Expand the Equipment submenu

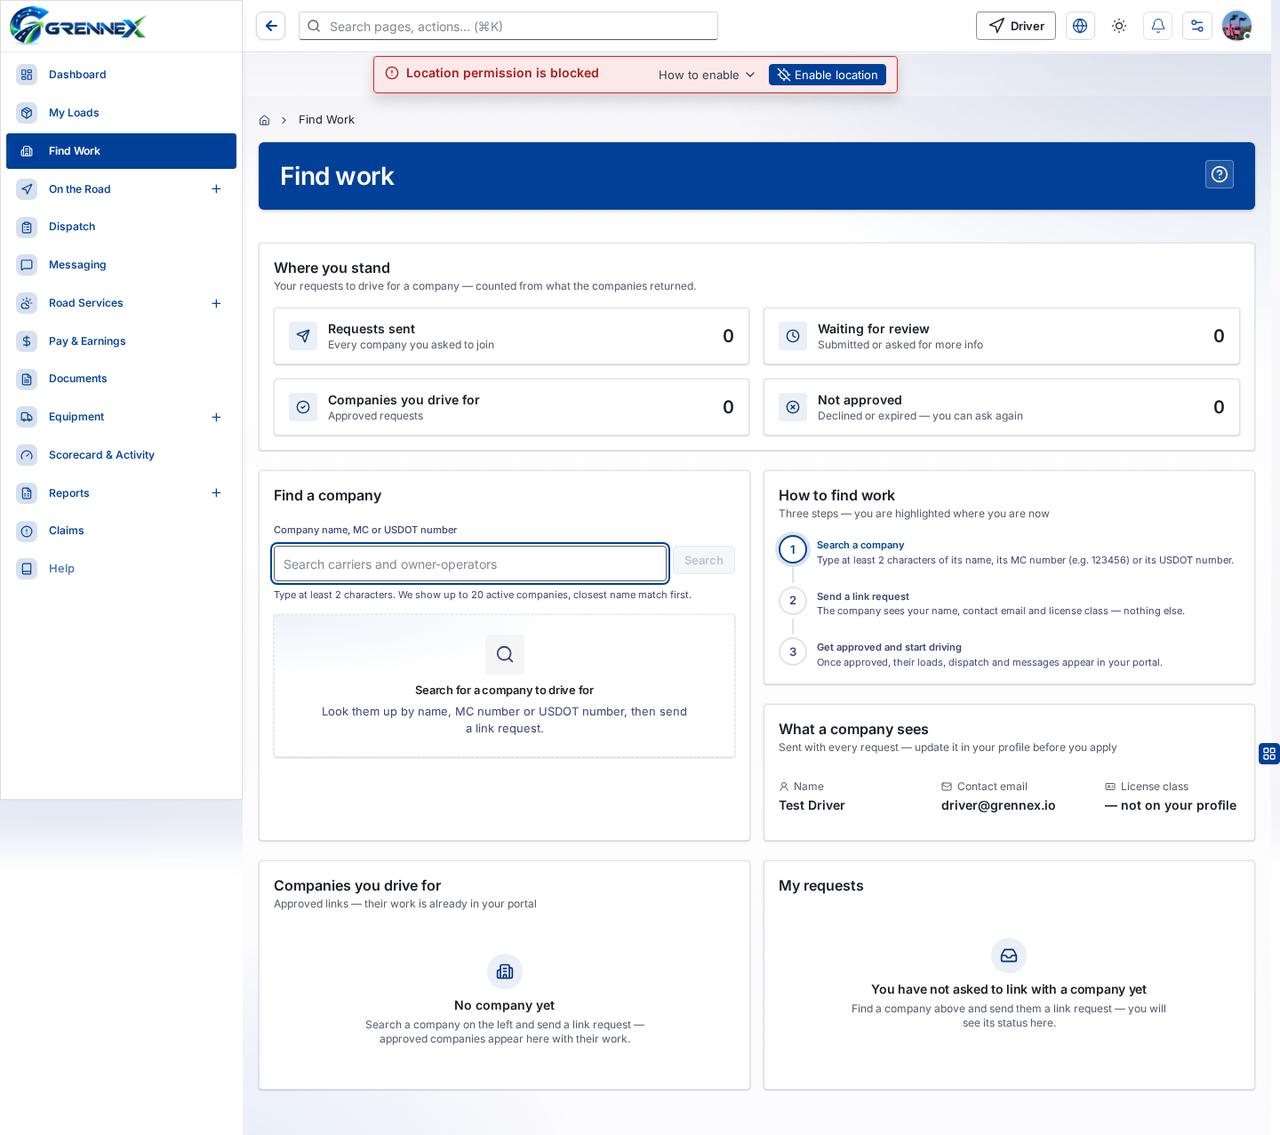216,417
